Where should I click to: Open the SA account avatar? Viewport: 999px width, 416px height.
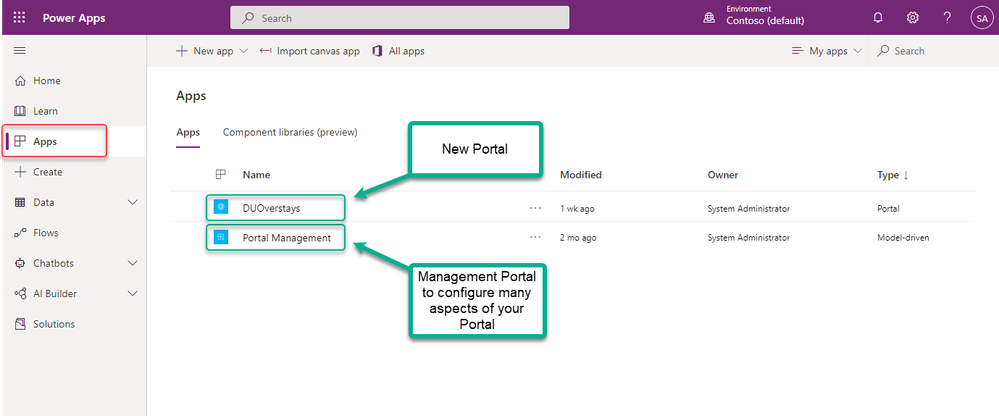pos(981,18)
